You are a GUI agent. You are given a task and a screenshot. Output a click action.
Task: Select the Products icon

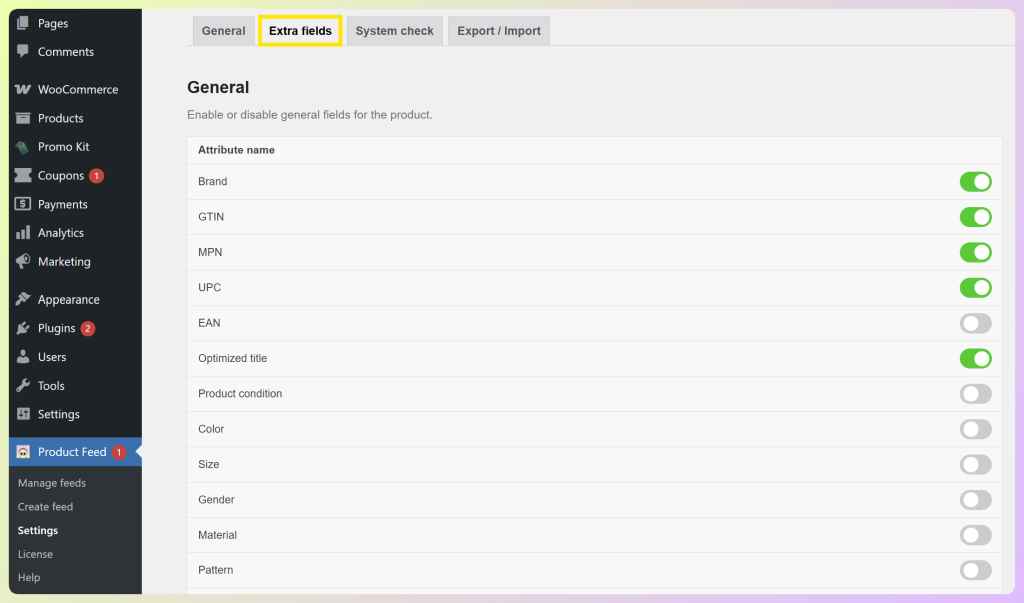[22, 118]
